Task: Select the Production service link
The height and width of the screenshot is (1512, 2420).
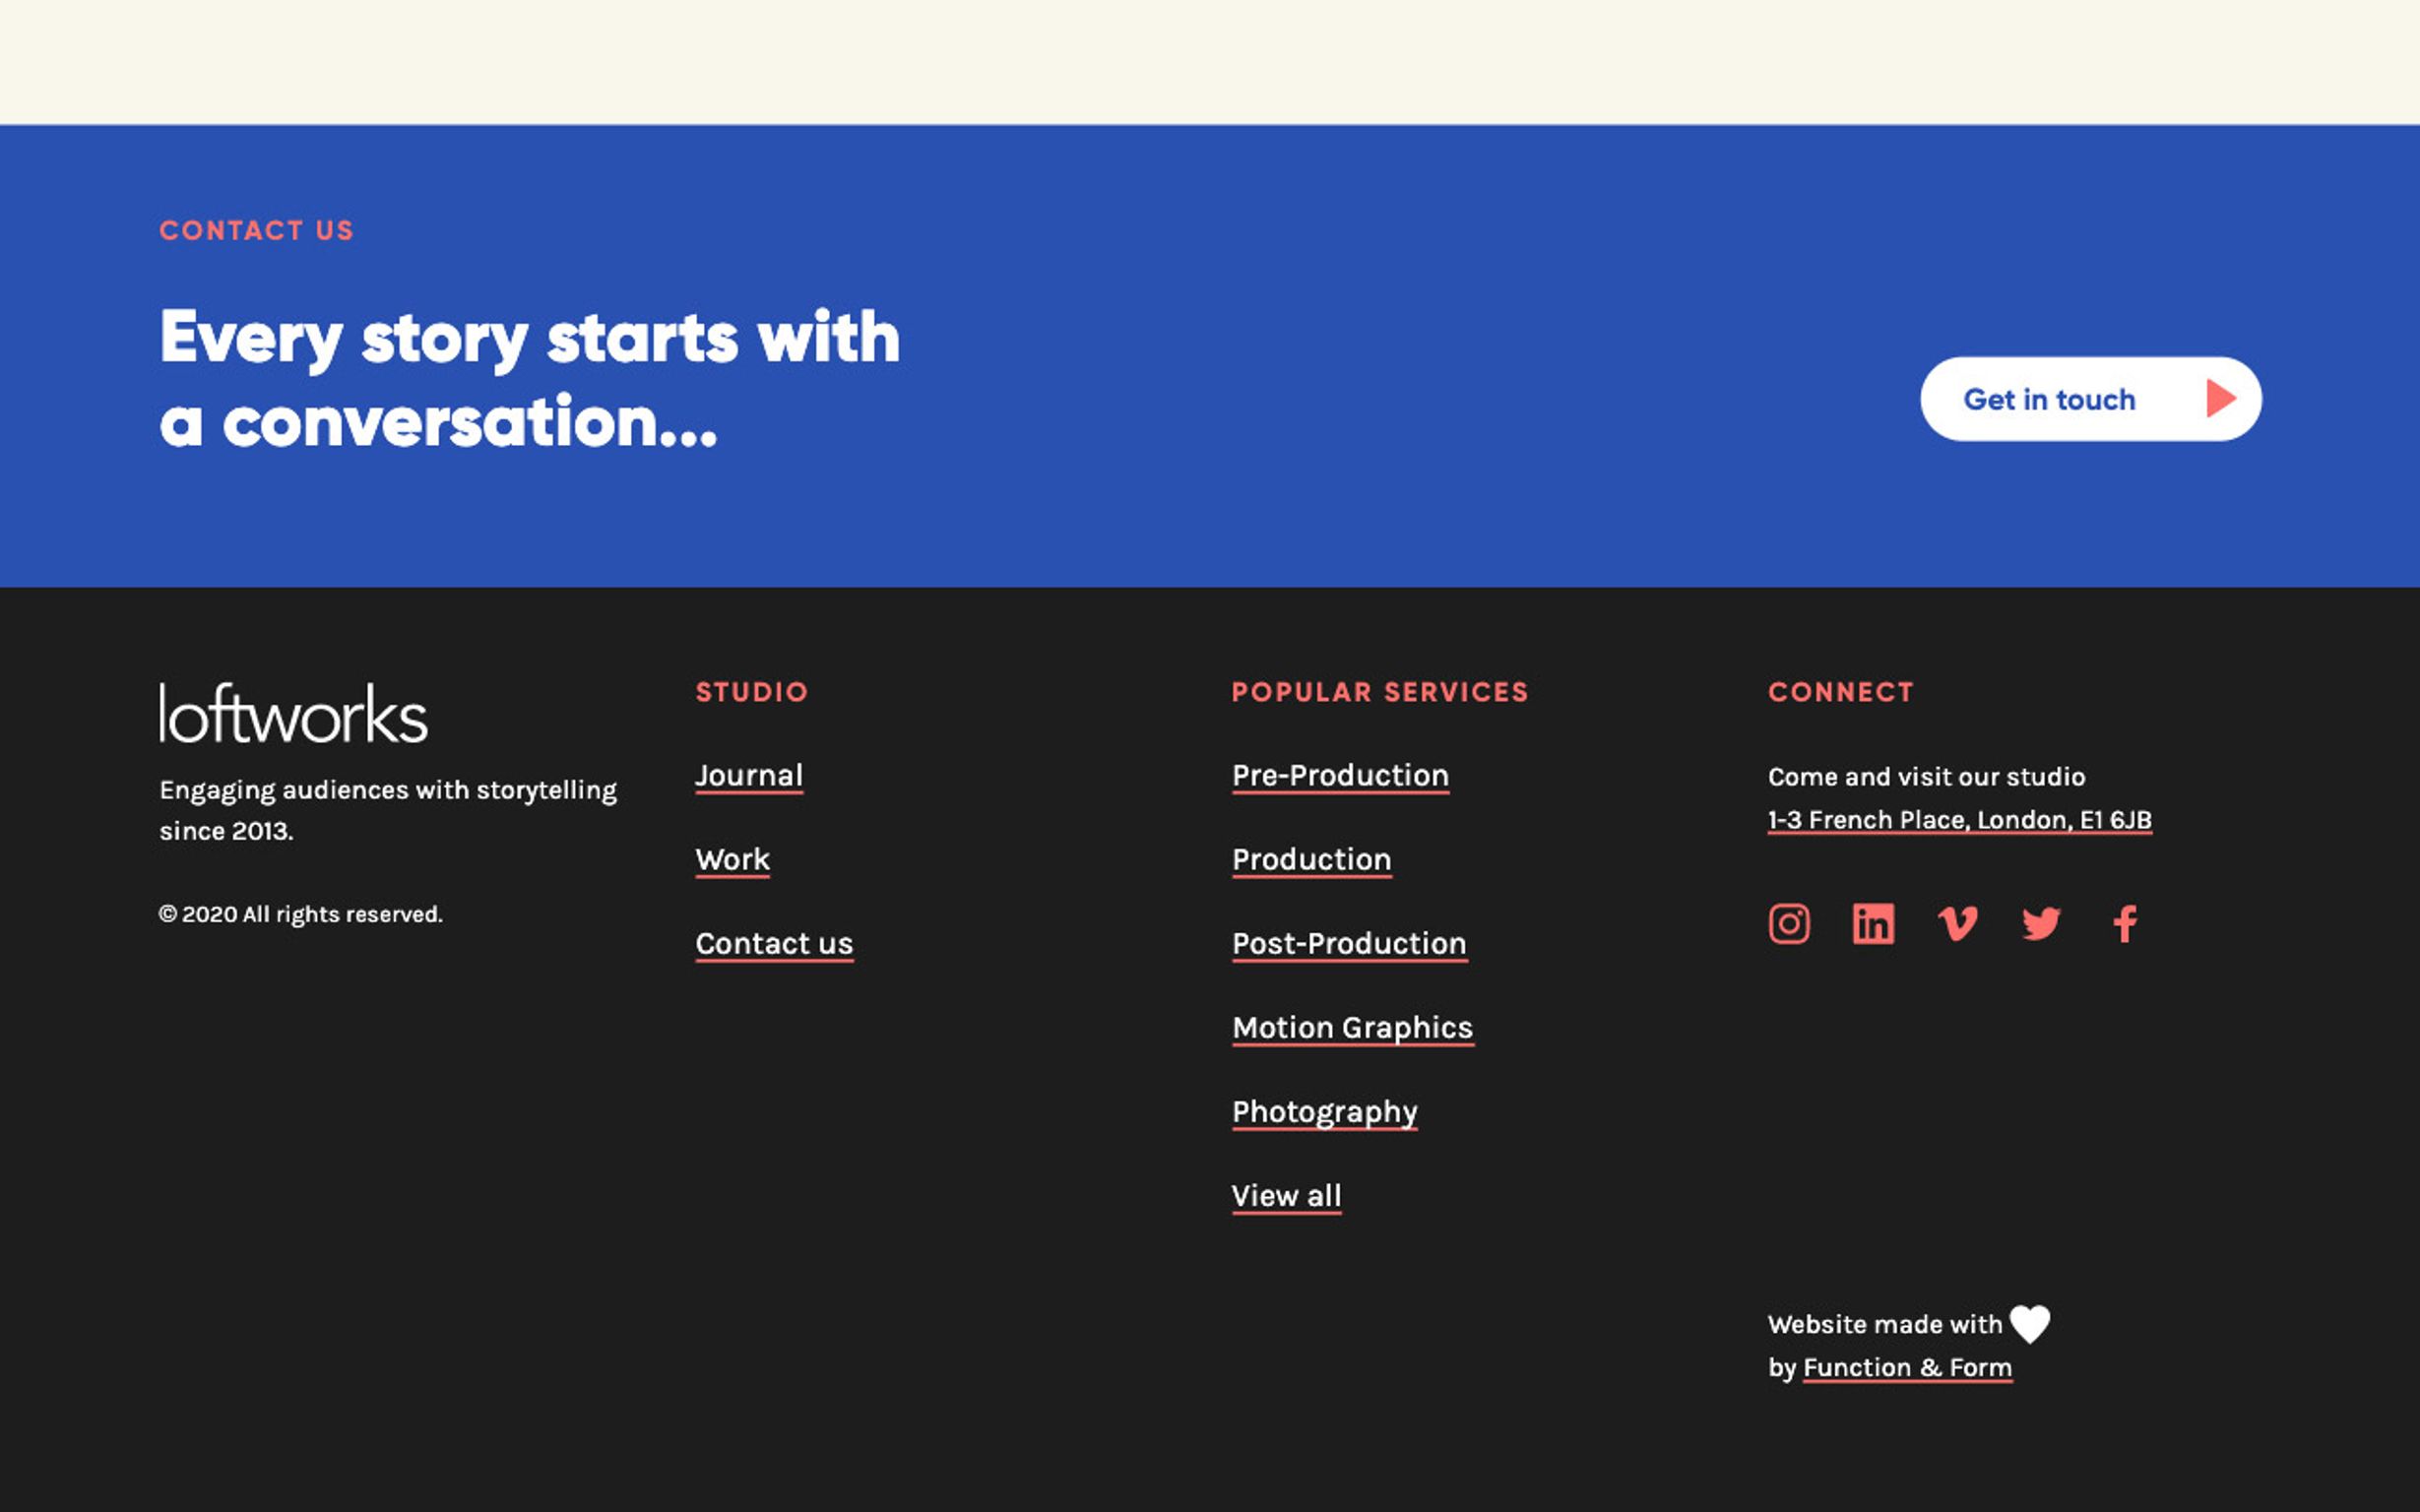Action: click(x=1311, y=859)
